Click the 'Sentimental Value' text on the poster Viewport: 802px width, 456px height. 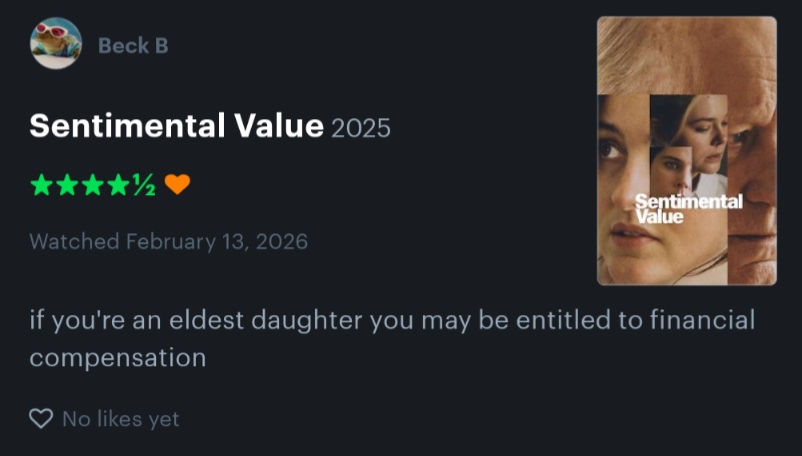pyautogui.click(x=688, y=209)
